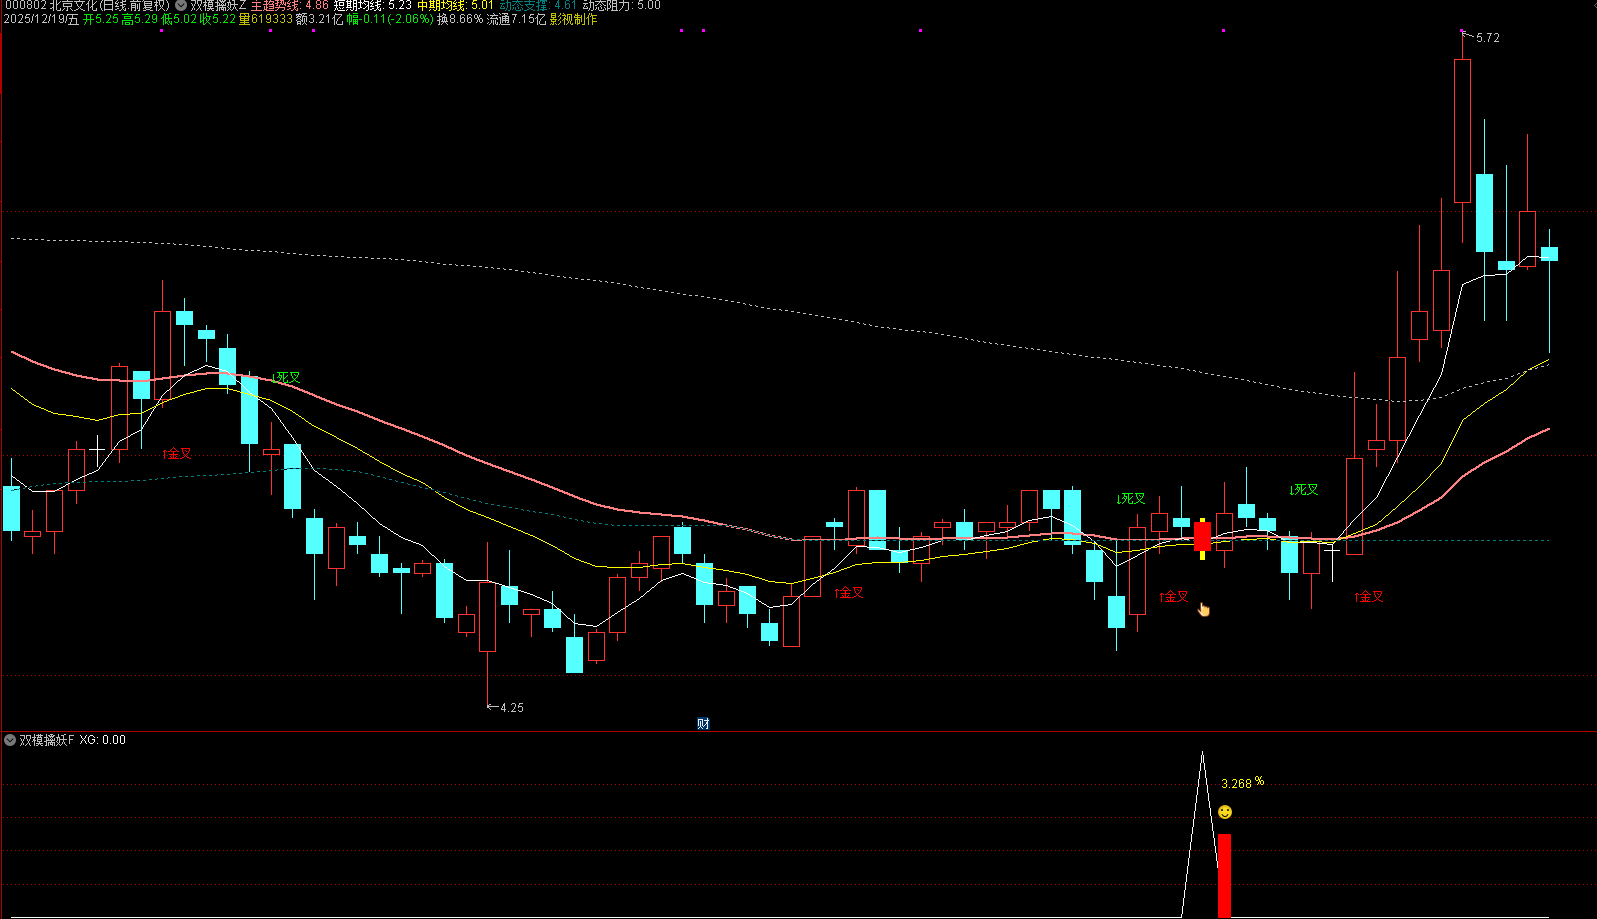Click the change value 幅-0.11(-2.06%)
The height and width of the screenshot is (919, 1597).
(x=390, y=19)
